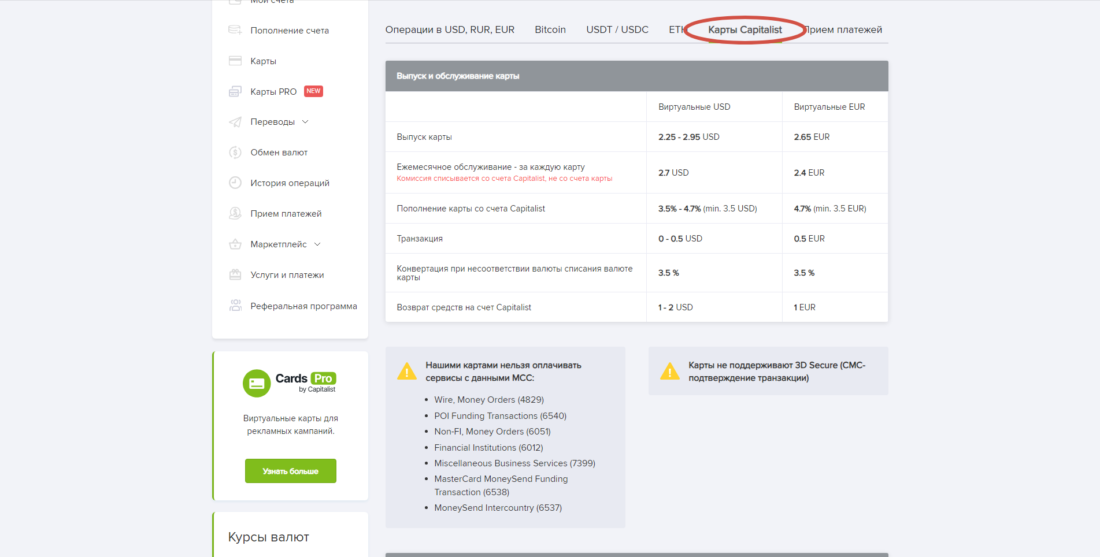The height and width of the screenshot is (557, 1100).
Task: Click the Транзакция row label
Action: [x=420, y=239]
